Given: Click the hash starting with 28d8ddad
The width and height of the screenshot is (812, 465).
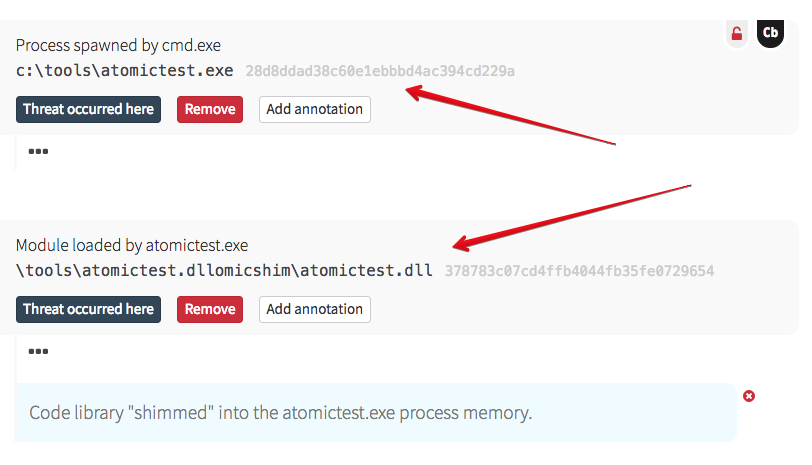Looking at the screenshot, I should coord(380,71).
